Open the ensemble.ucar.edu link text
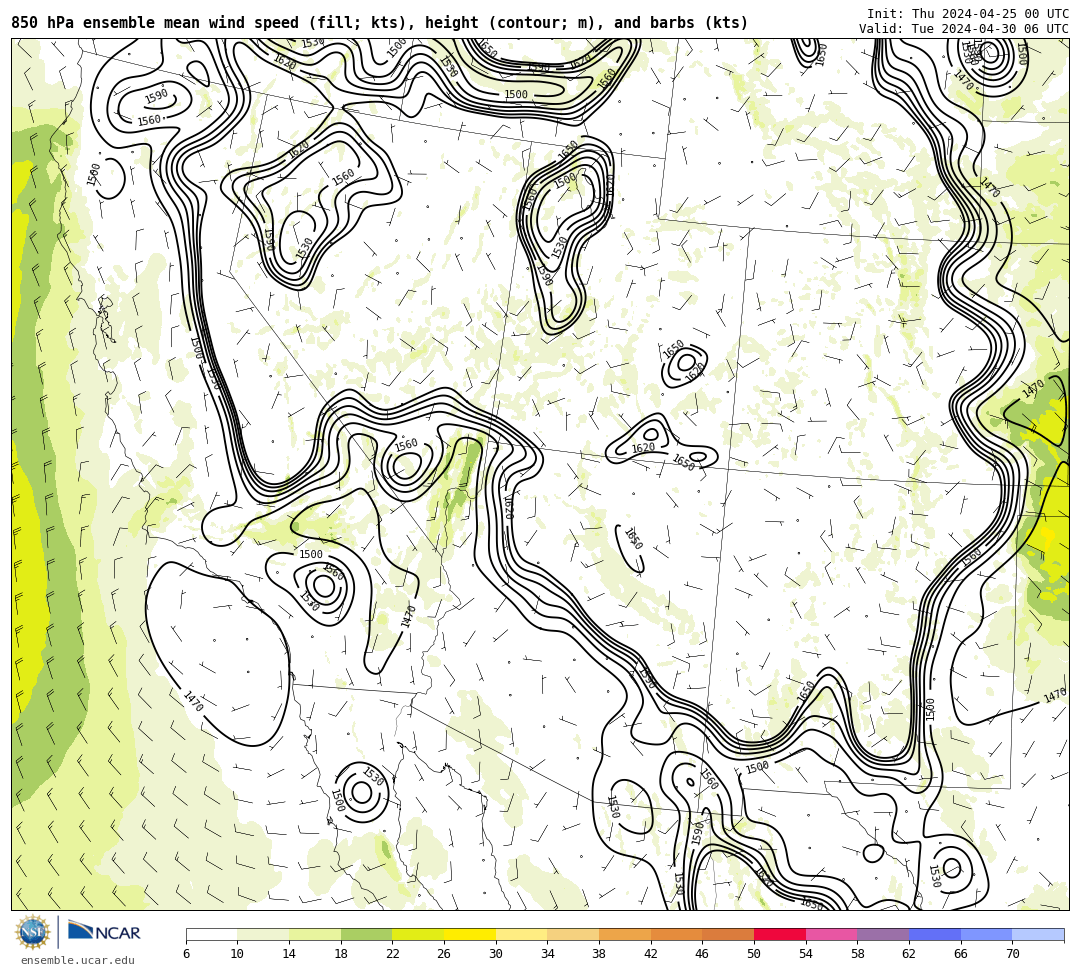1080x973 pixels. [x=78, y=960]
